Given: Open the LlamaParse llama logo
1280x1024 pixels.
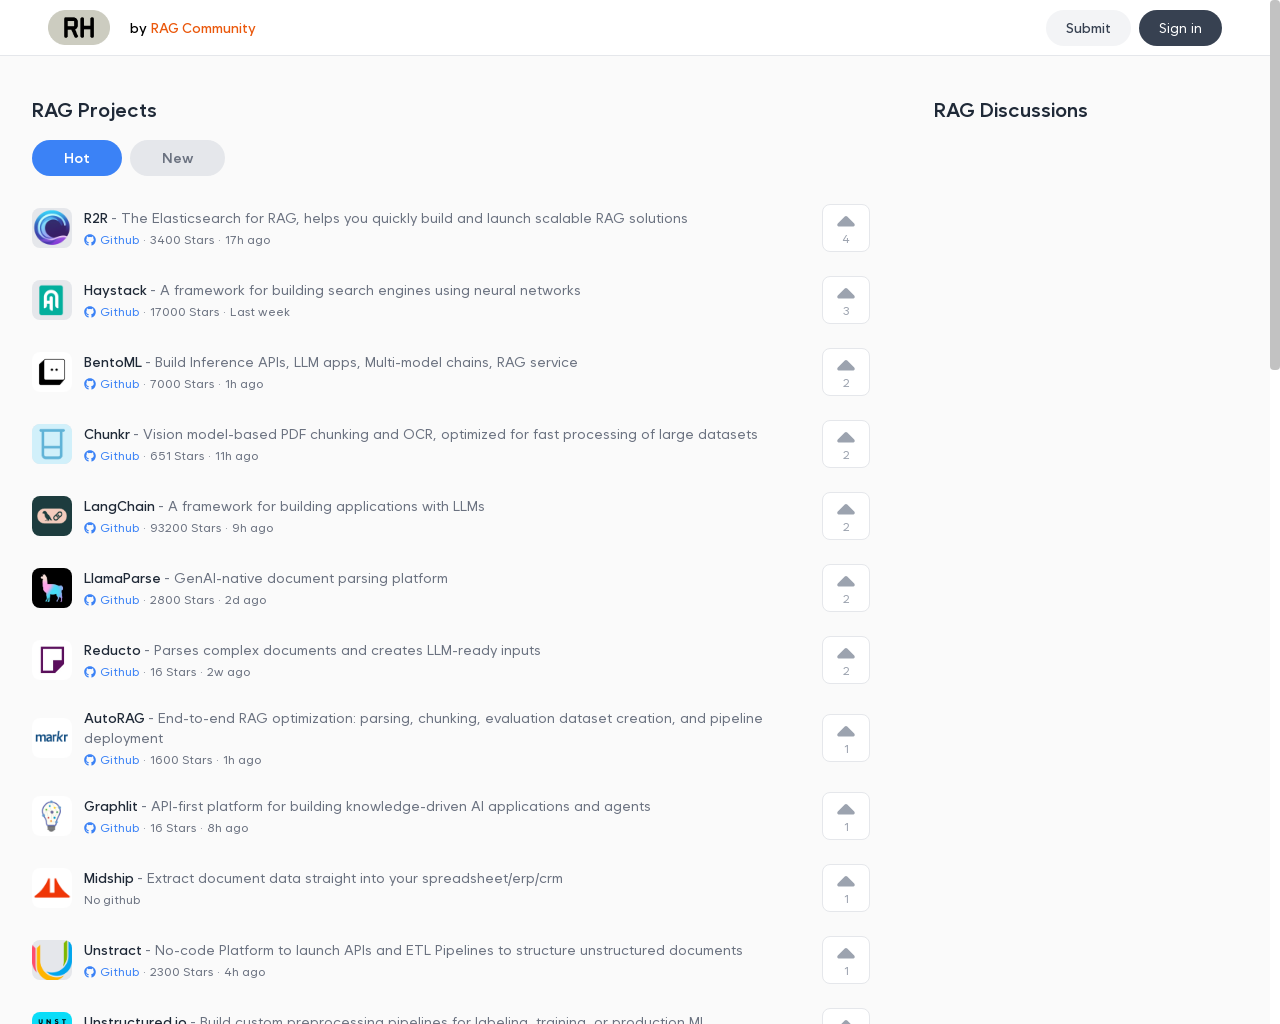Looking at the screenshot, I should point(52,588).
